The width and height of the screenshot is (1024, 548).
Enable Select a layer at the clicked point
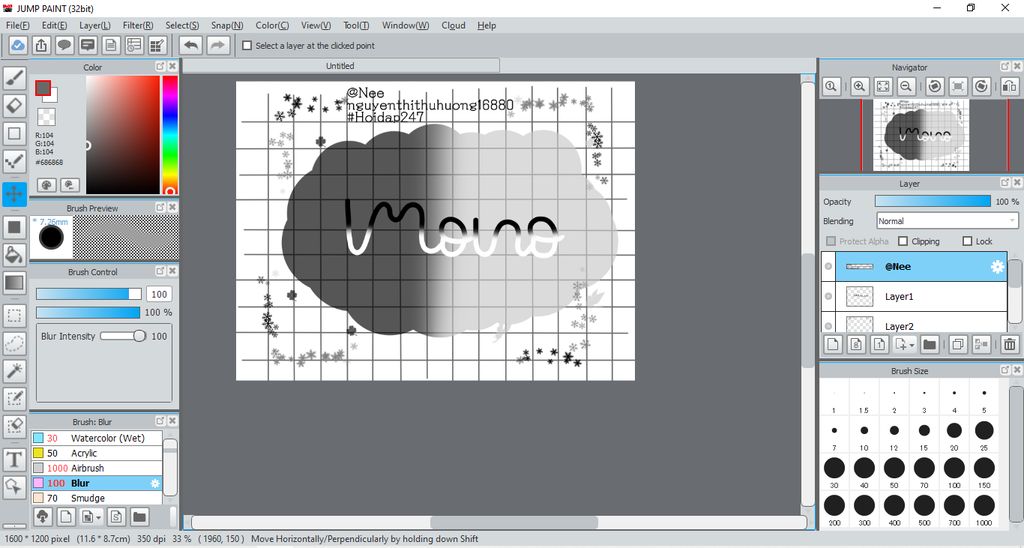point(247,46)
